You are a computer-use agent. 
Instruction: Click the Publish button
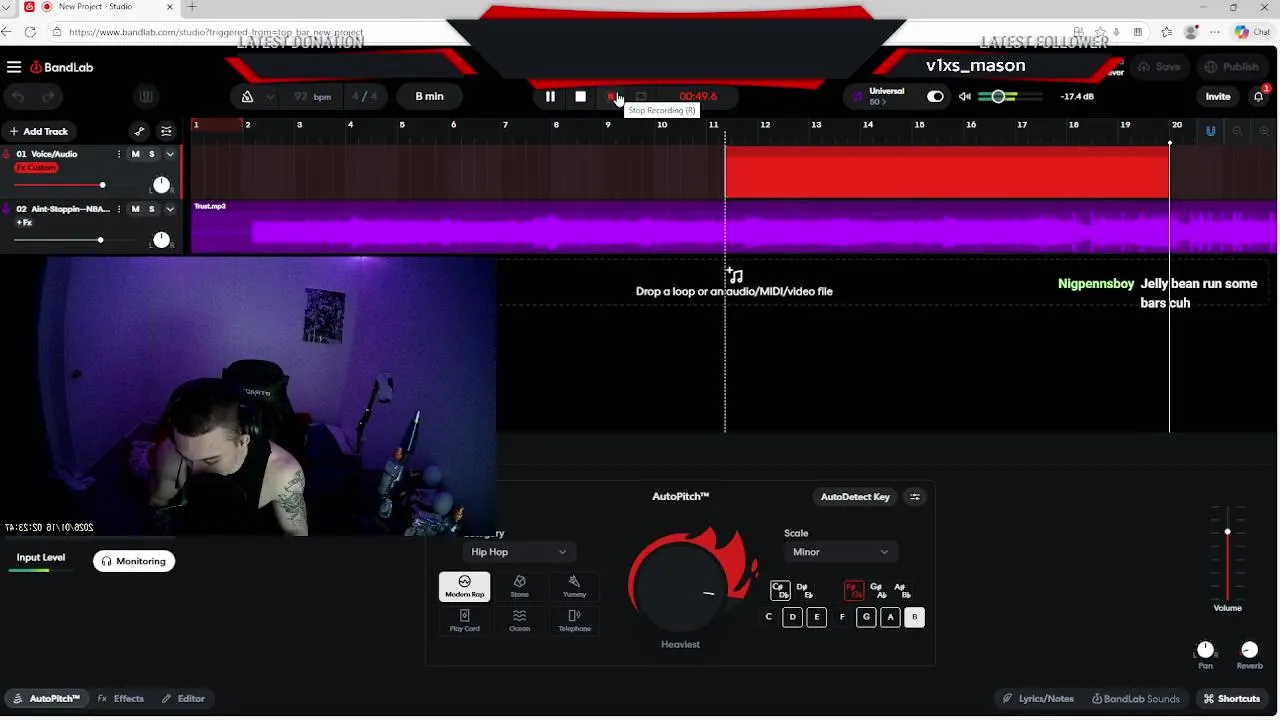1232,67
